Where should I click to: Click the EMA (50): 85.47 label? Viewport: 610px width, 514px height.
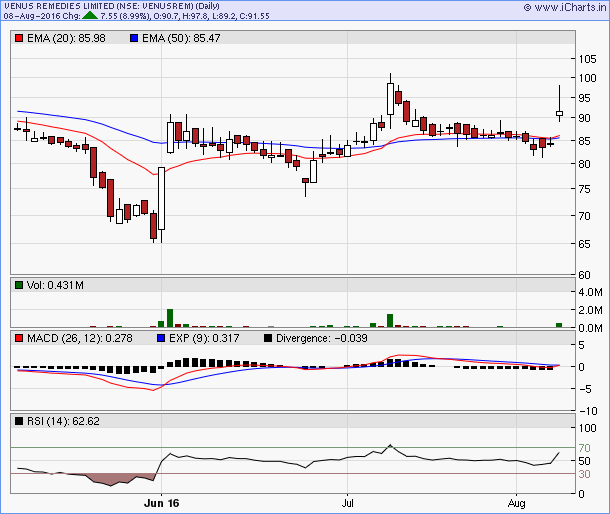[x=181, y=38]
